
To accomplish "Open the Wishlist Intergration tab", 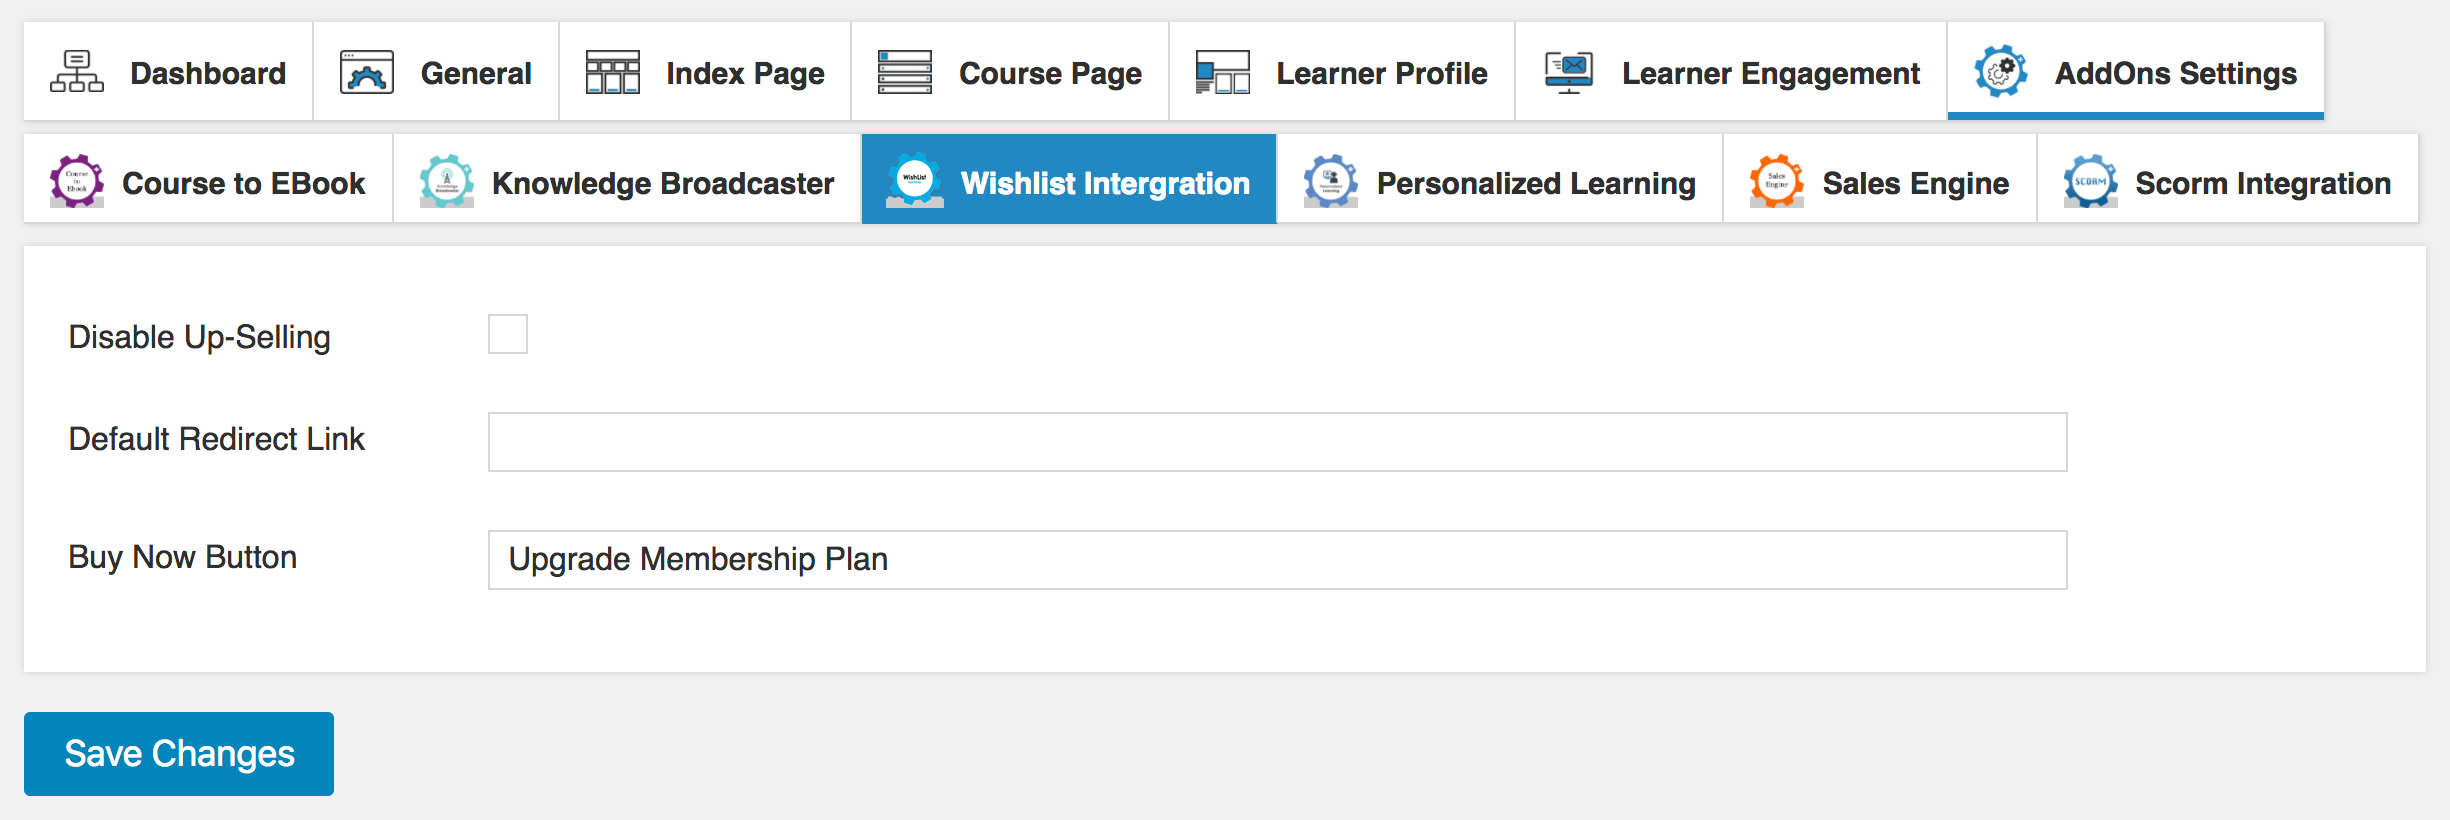I will tap(1104, 183).
